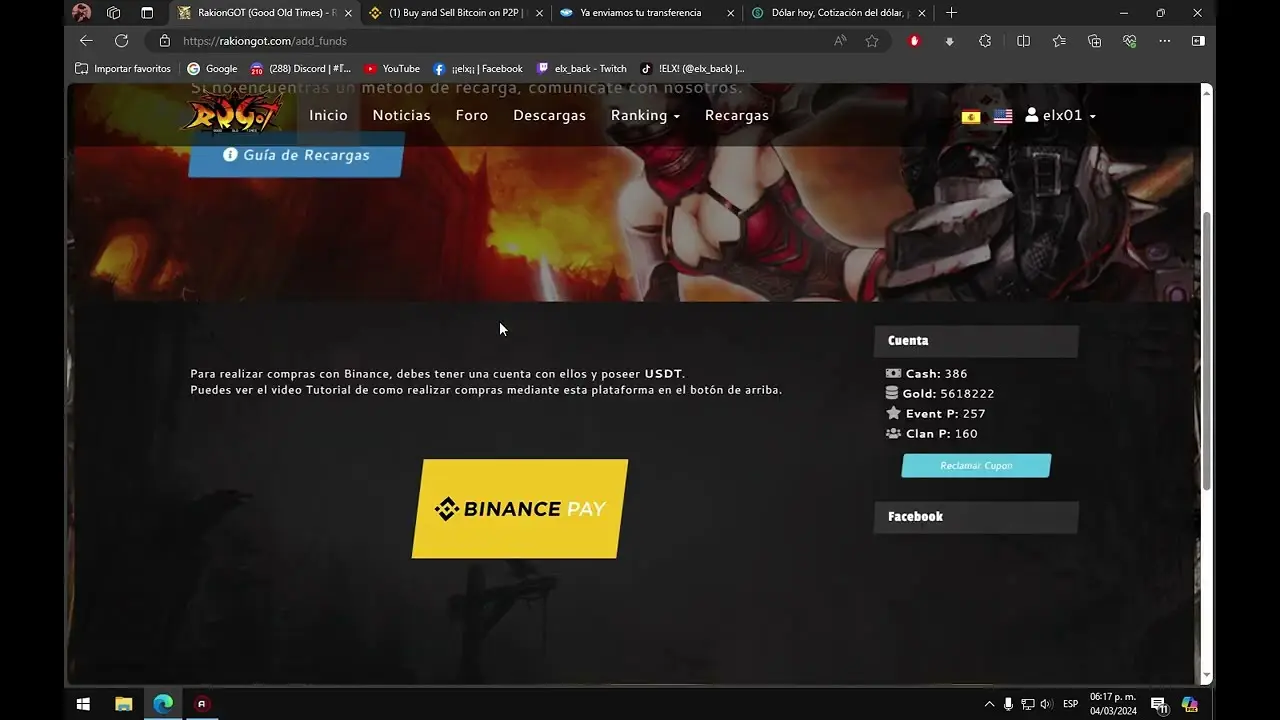This screenshot has height=720, width=1280.
Task: Go to Inicio in the site navigation
Action: 328,115
